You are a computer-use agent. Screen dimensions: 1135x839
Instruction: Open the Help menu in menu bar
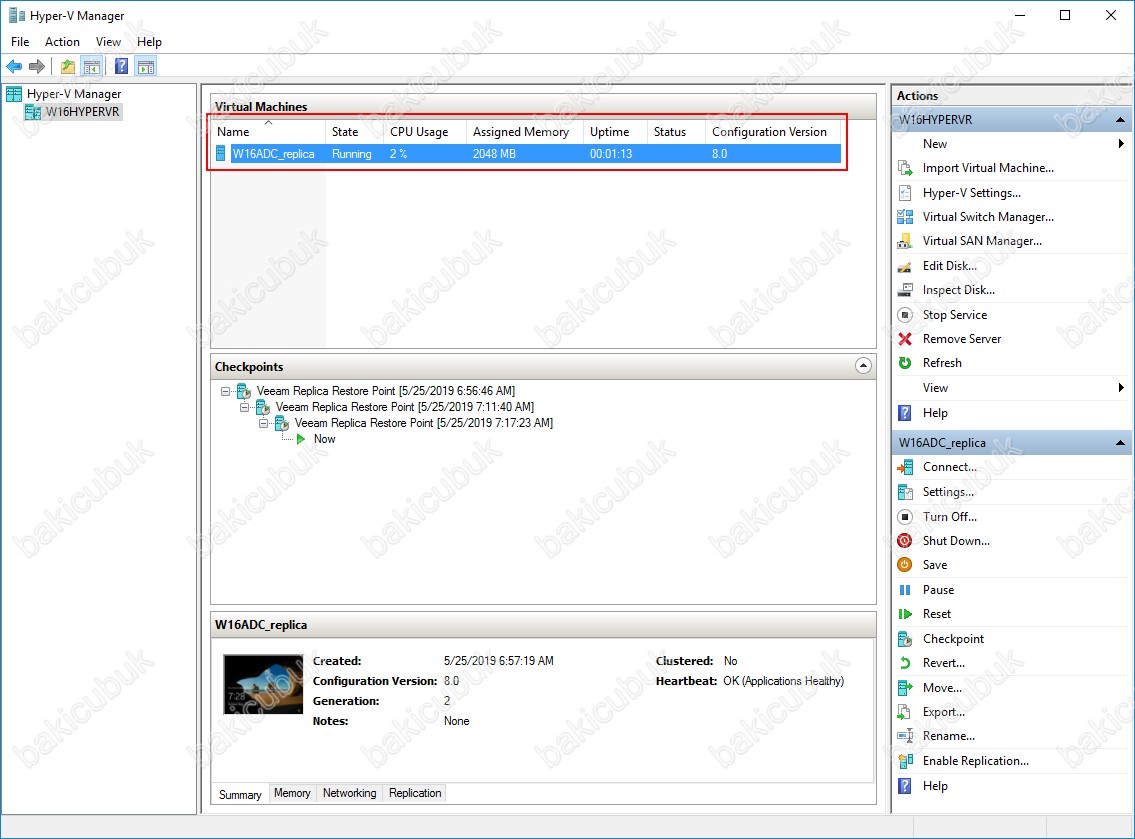click(149, 42)
